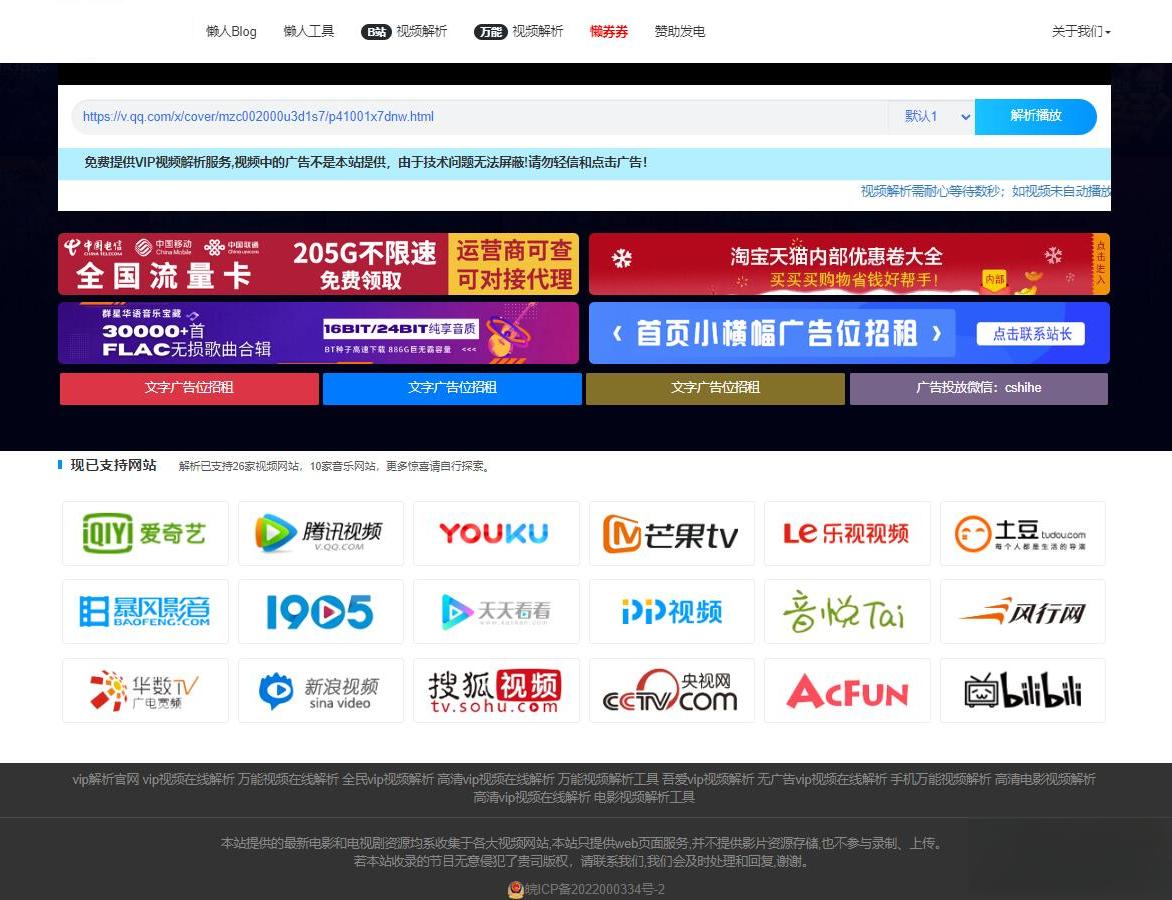Open the 搜狐视频 (Sohu Video) icon

point(496,690)
